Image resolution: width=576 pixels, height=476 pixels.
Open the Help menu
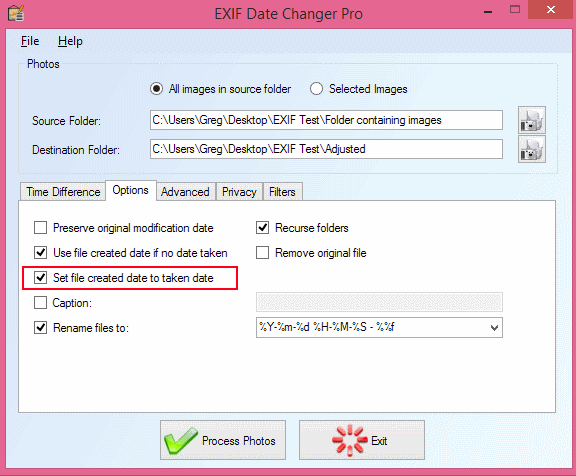(70, 41)
